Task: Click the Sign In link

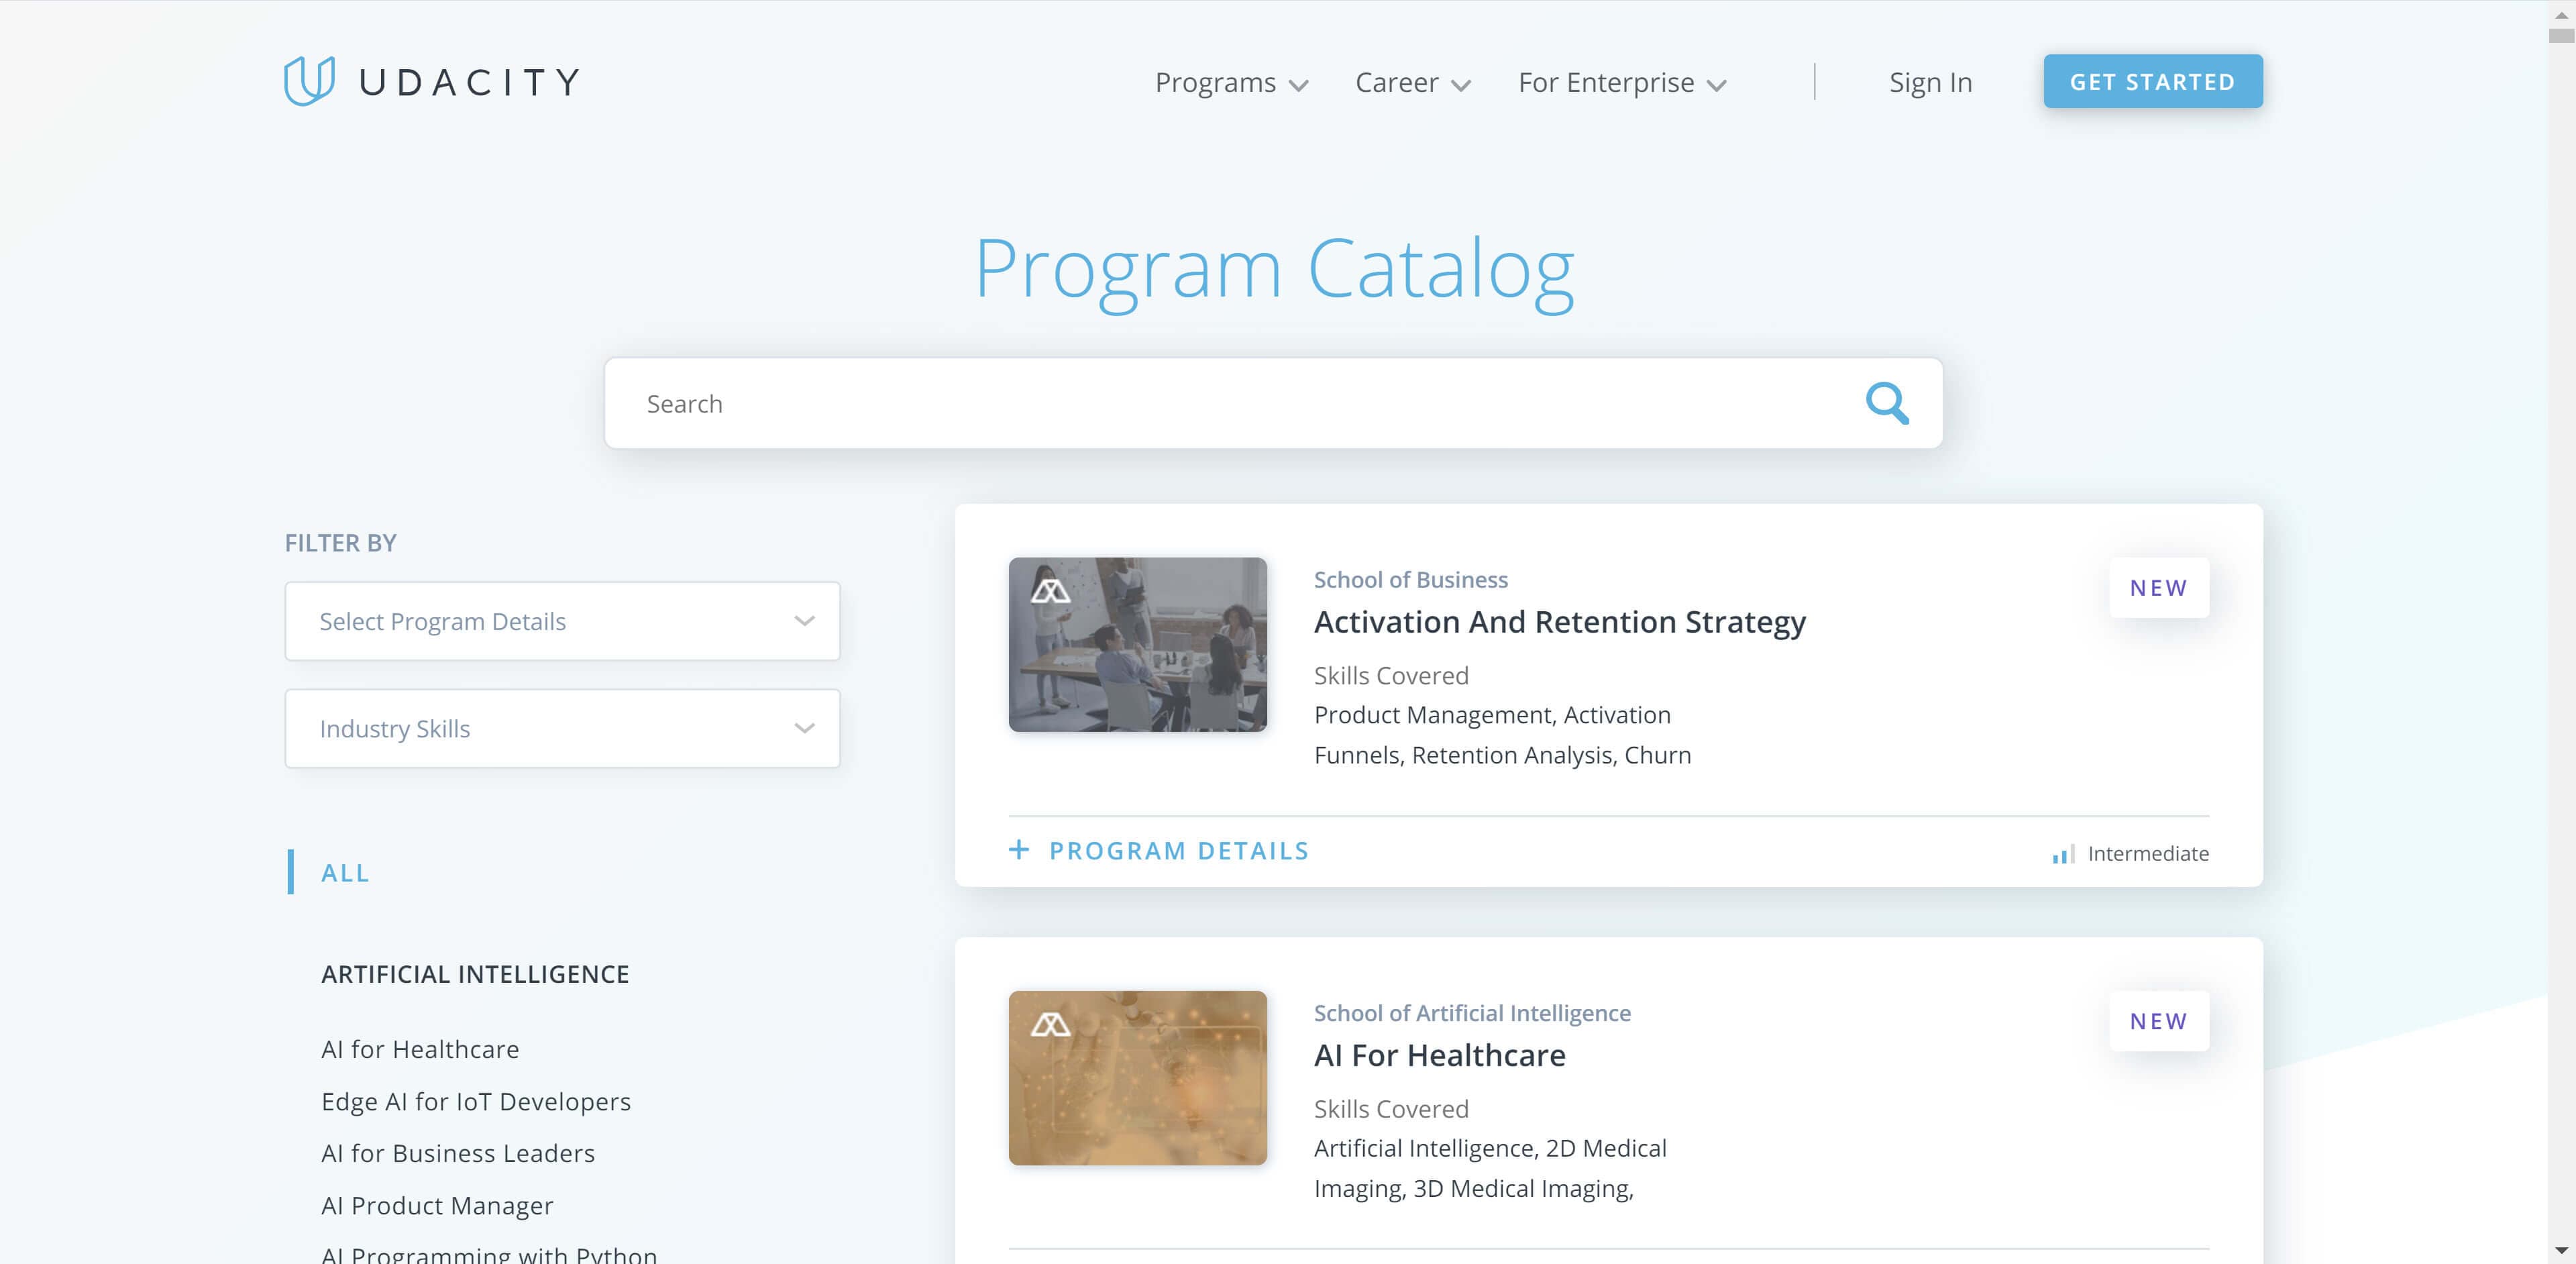Action: [1932, 81]
